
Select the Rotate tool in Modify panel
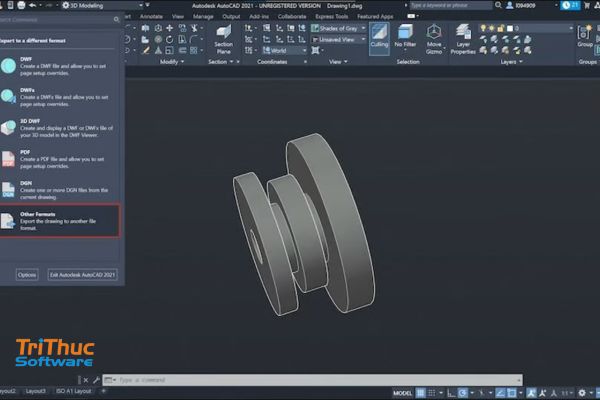pyautogui.click(x=170, y=39)
